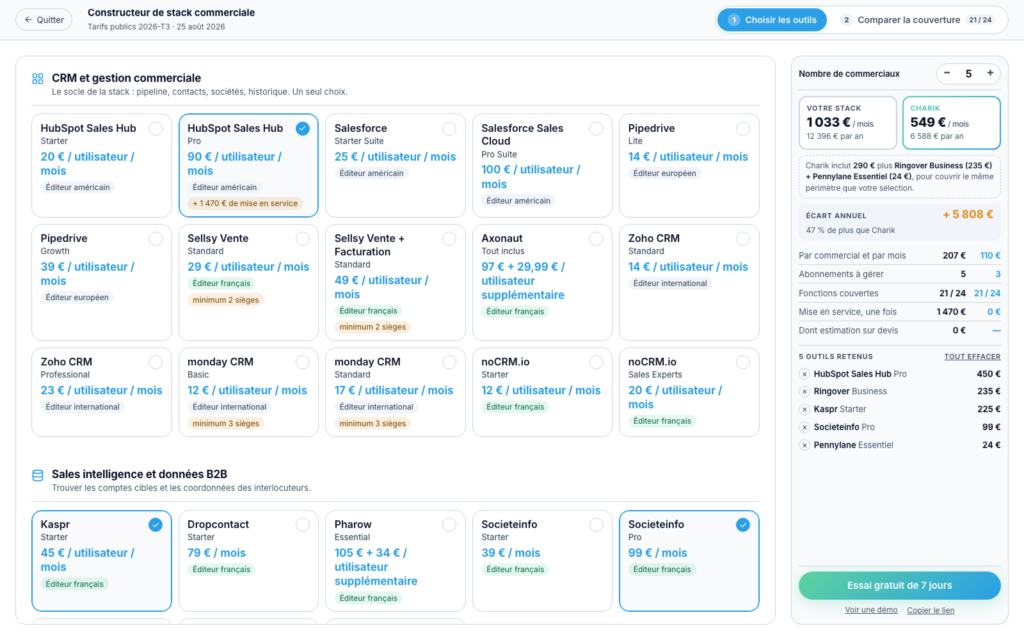Screen dimensions: 1024x640
Task: Remove Pennylane Essentiel from retained tools
Action: pos(805,445)
